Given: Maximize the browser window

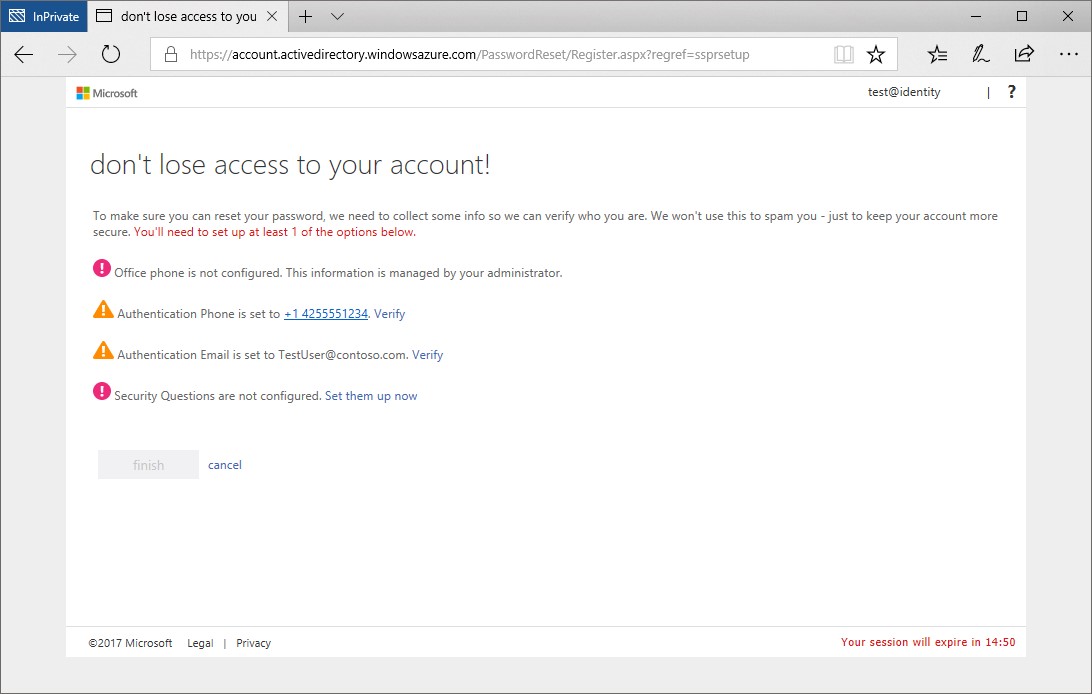Looking at the screenshot, I should [1022, 16].
